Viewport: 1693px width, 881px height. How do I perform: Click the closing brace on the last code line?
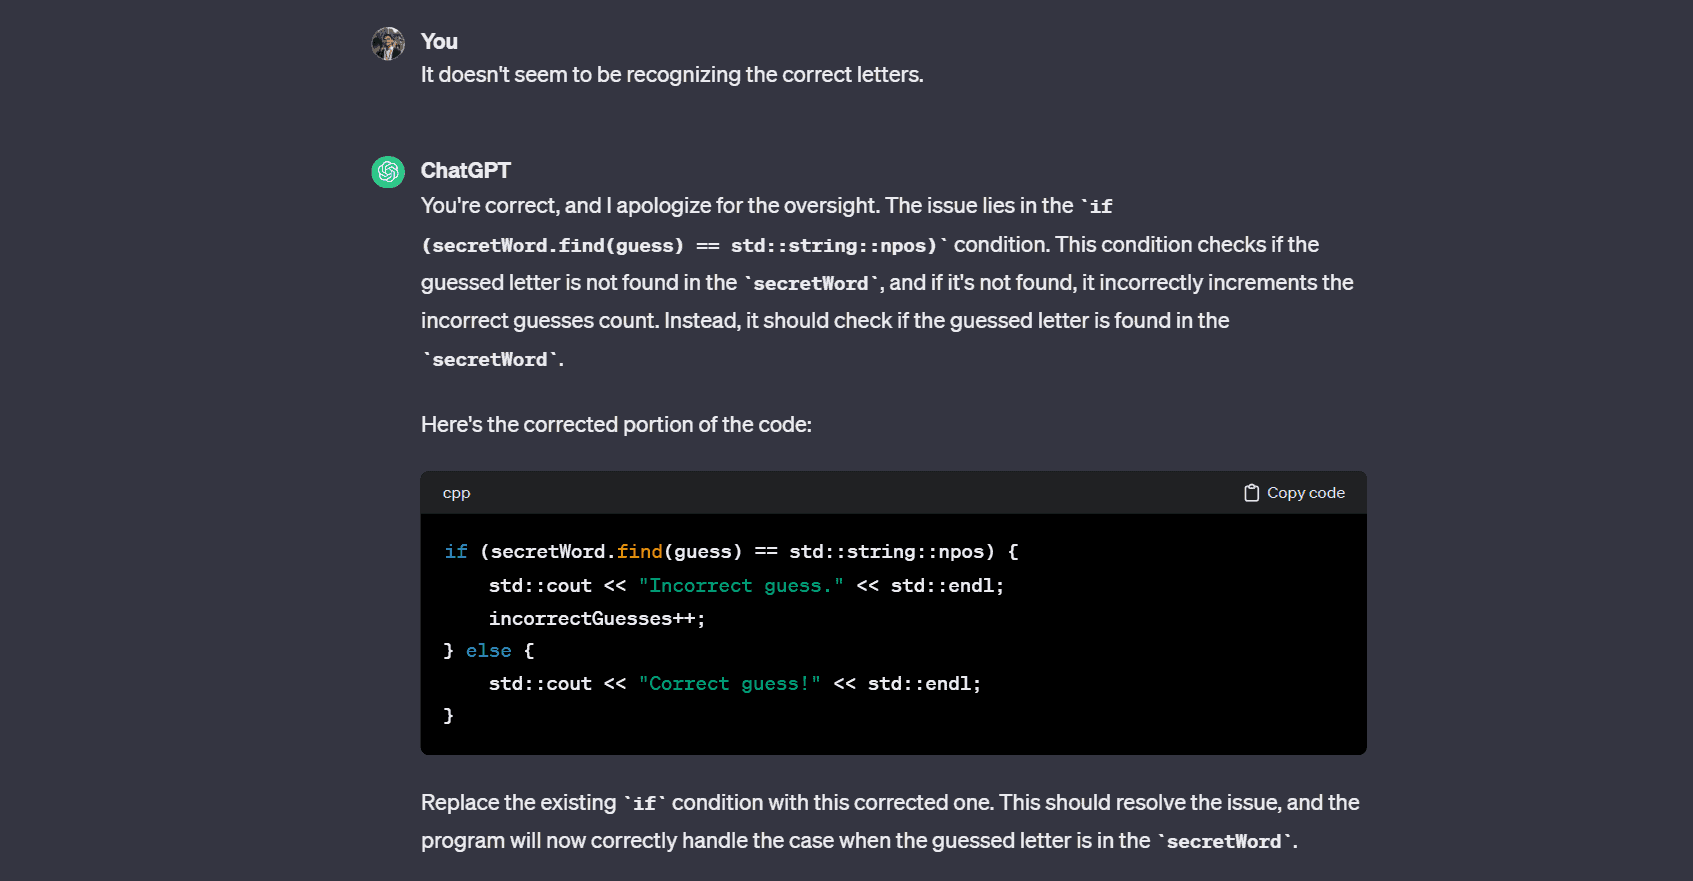tap(449, 716)
